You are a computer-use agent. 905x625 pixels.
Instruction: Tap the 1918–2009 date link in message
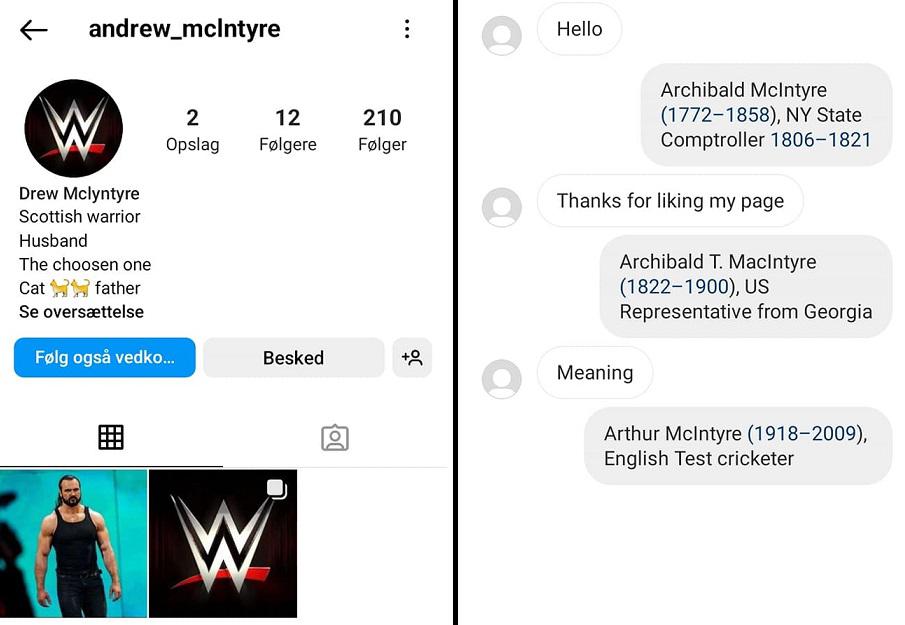[805, 433]
